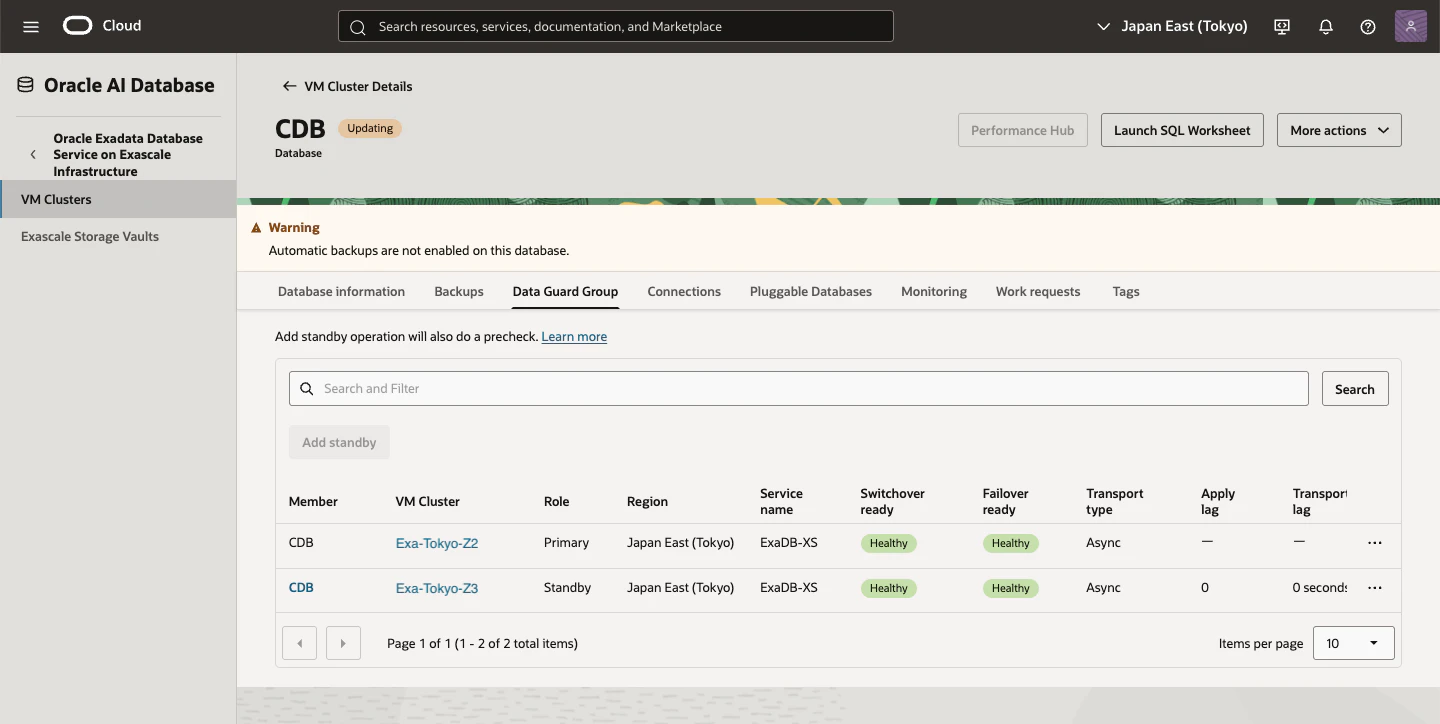Click the Healthy failover badge in Primary row
Screen dimensions: 1440x724
point(1010,543)
